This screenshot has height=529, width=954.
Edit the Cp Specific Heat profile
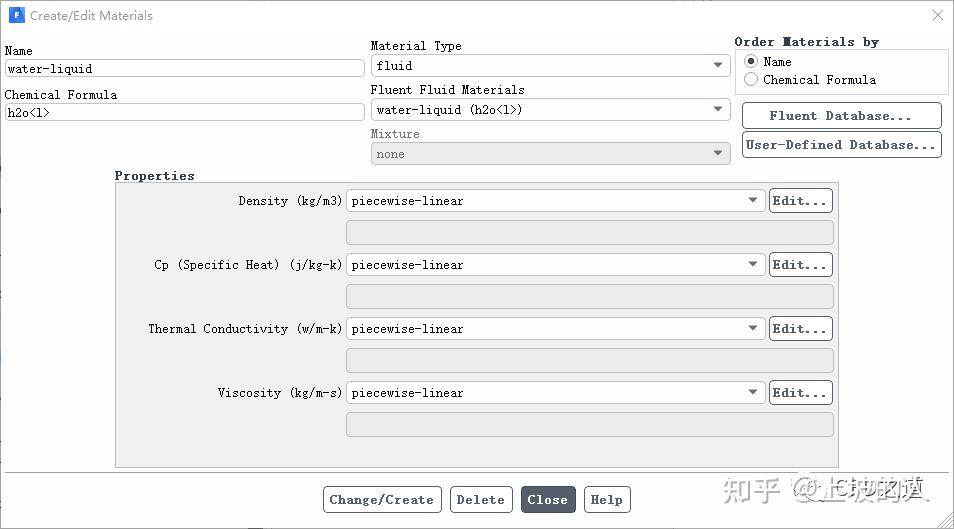click(x=801, y=265)
